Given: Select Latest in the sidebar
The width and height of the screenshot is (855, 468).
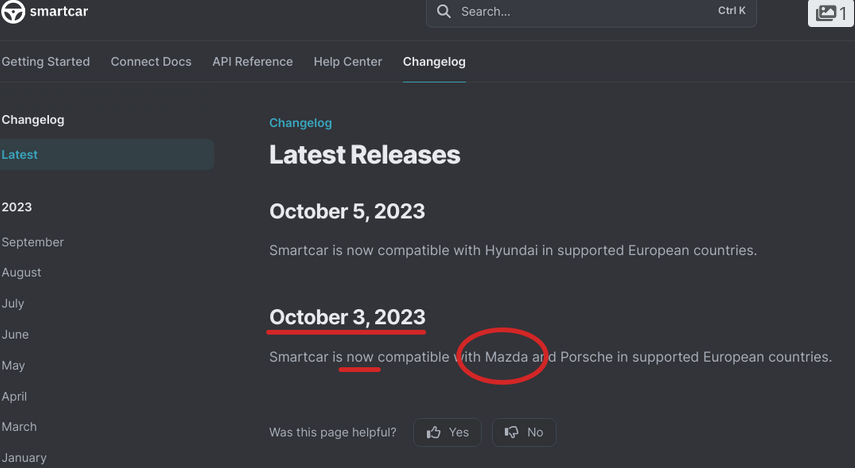Looking at the screenshot, I should point(20,155).
